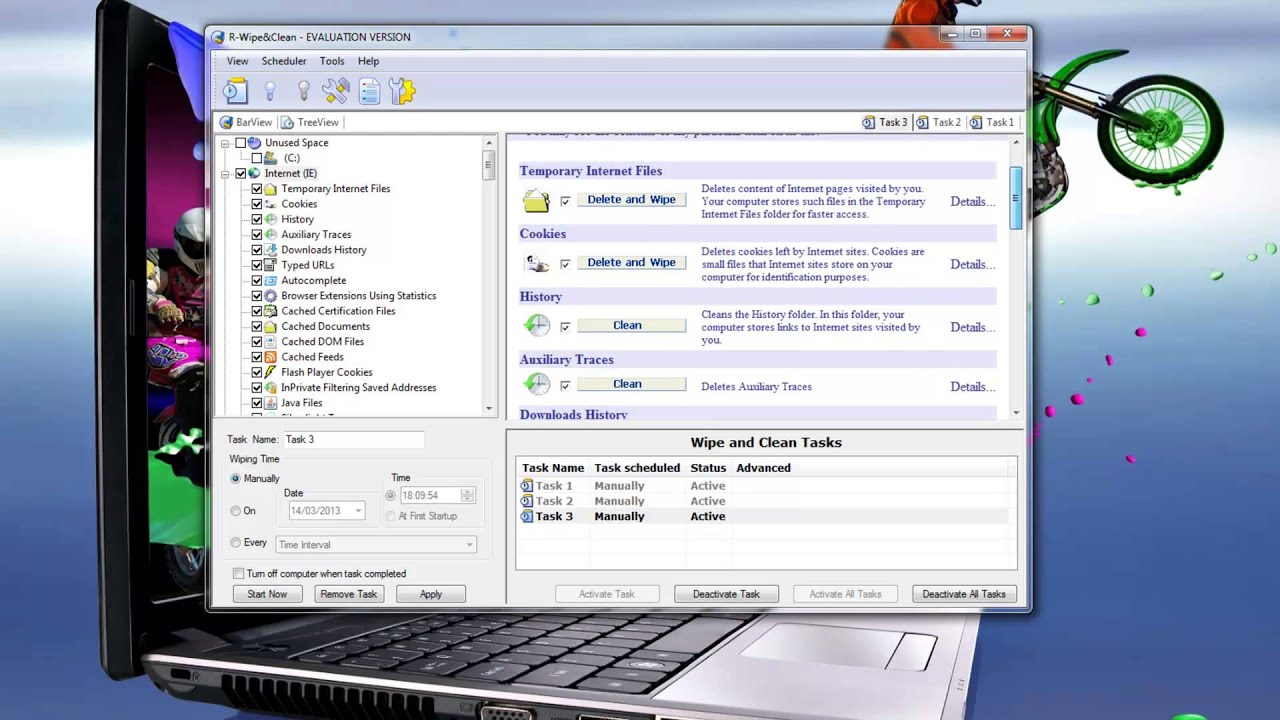
Task: Click the Task Name input field
Action: [353, 439]
